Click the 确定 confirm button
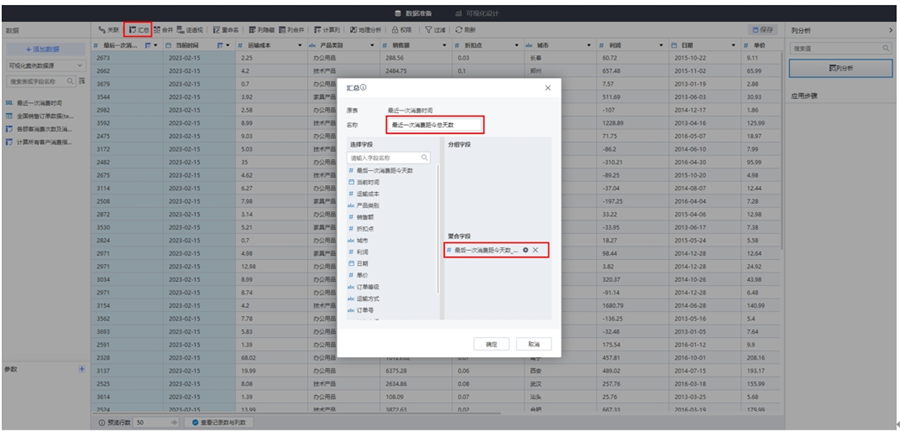This screenshot has height=431, width=900. click(x=491, y=343)
